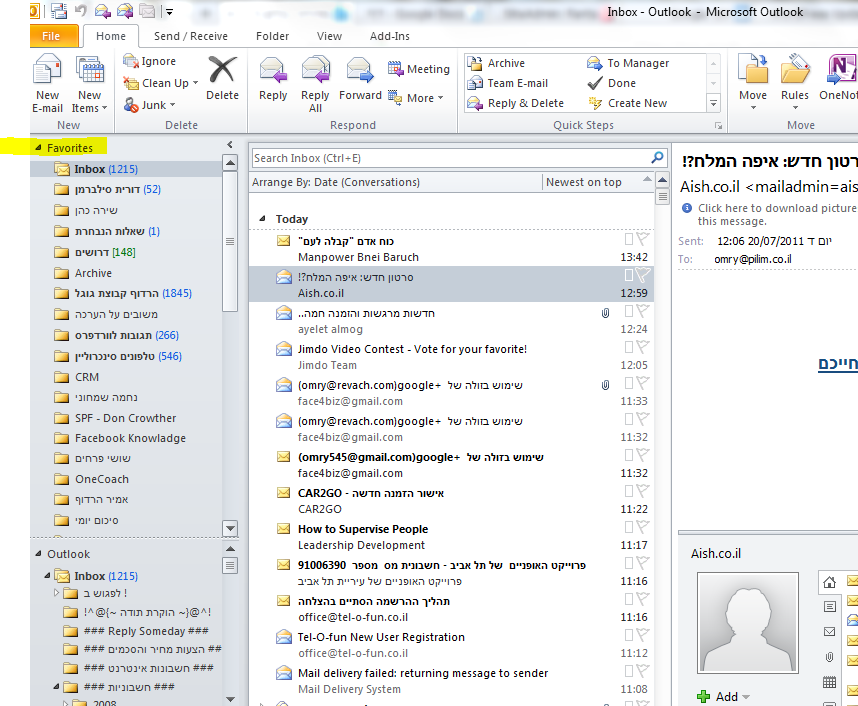Click the download pictures info bar

click(x=770, y=215)
